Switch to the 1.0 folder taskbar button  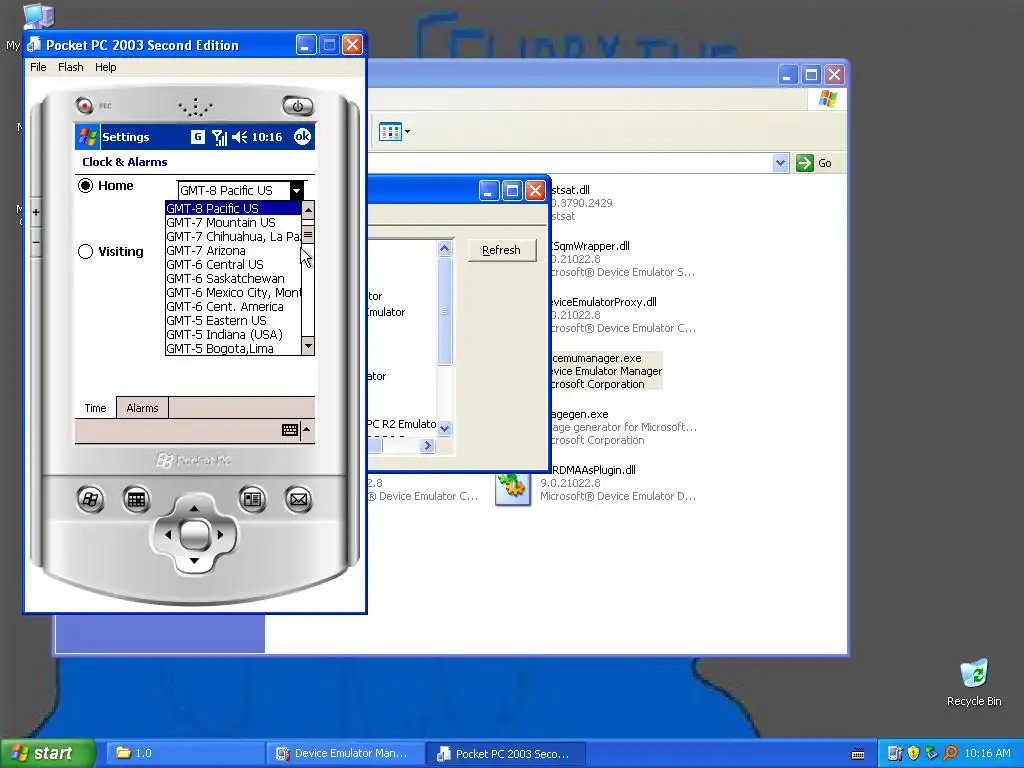point(184,753)
